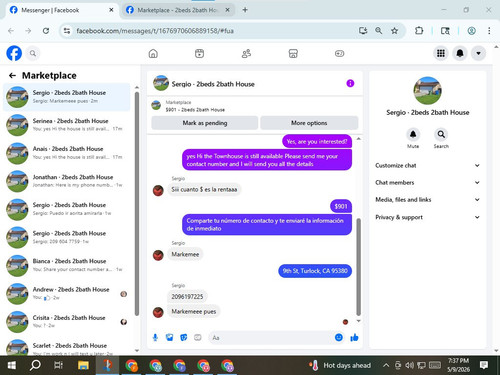500x375 pixels.
Task: Click the listing profile picture in right panel
Action: (x=427, y=91)
